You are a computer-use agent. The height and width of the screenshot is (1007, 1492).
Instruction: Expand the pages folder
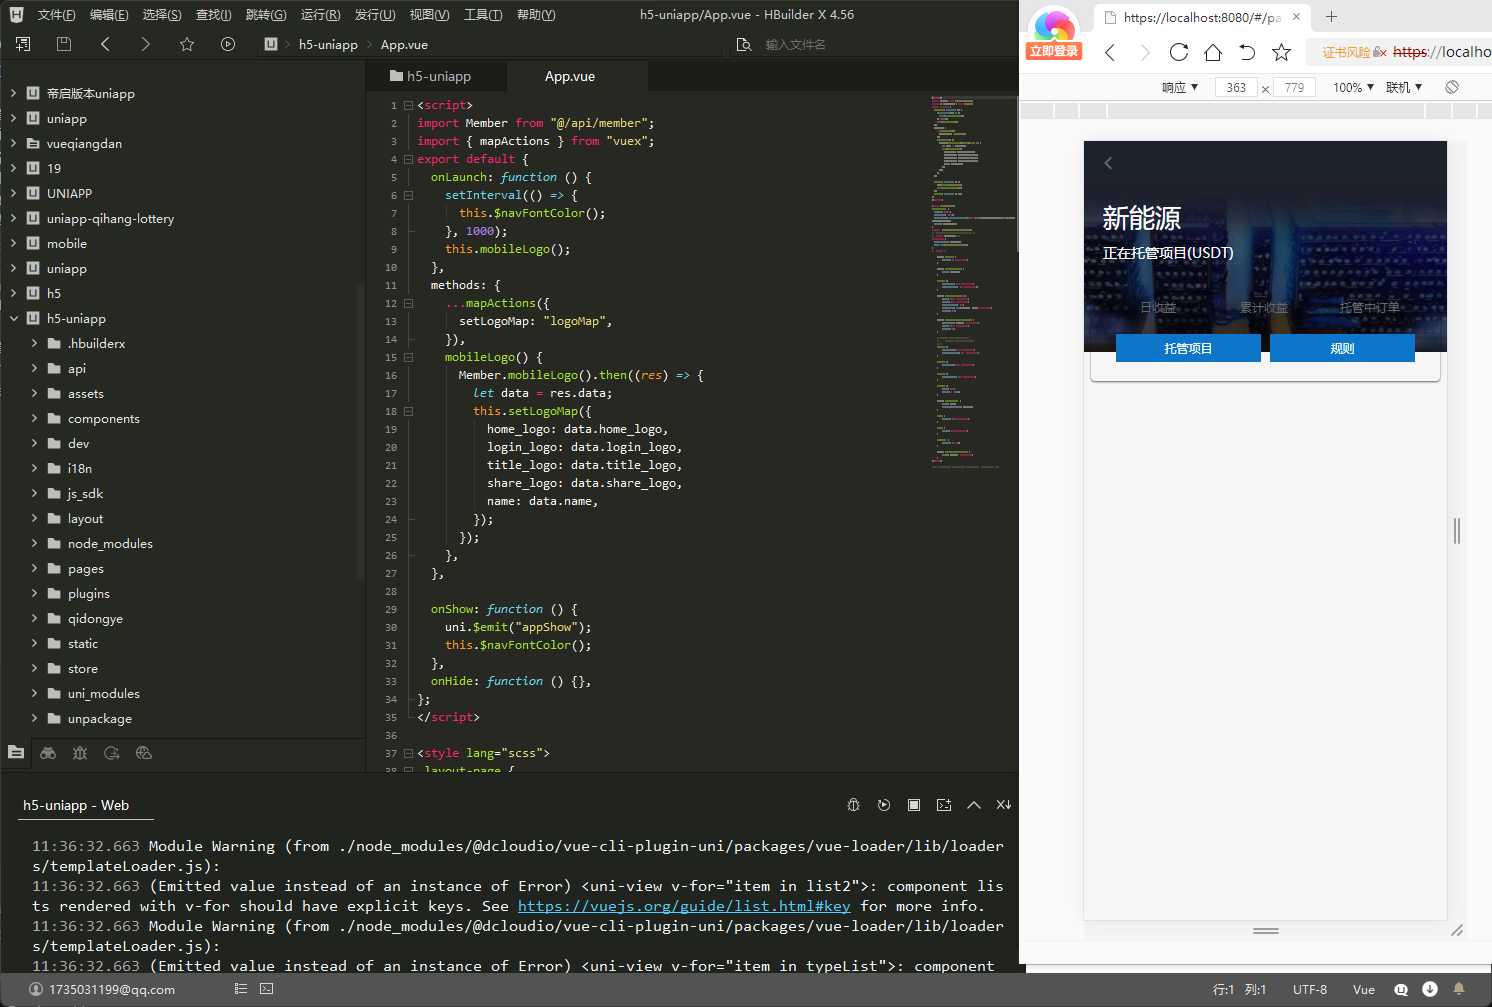(x=34, y=569)
